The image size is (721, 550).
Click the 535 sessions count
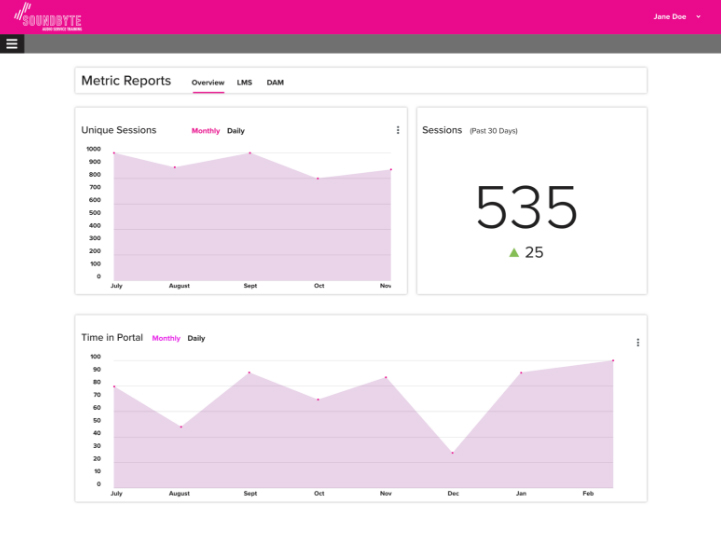click(526, 209)
